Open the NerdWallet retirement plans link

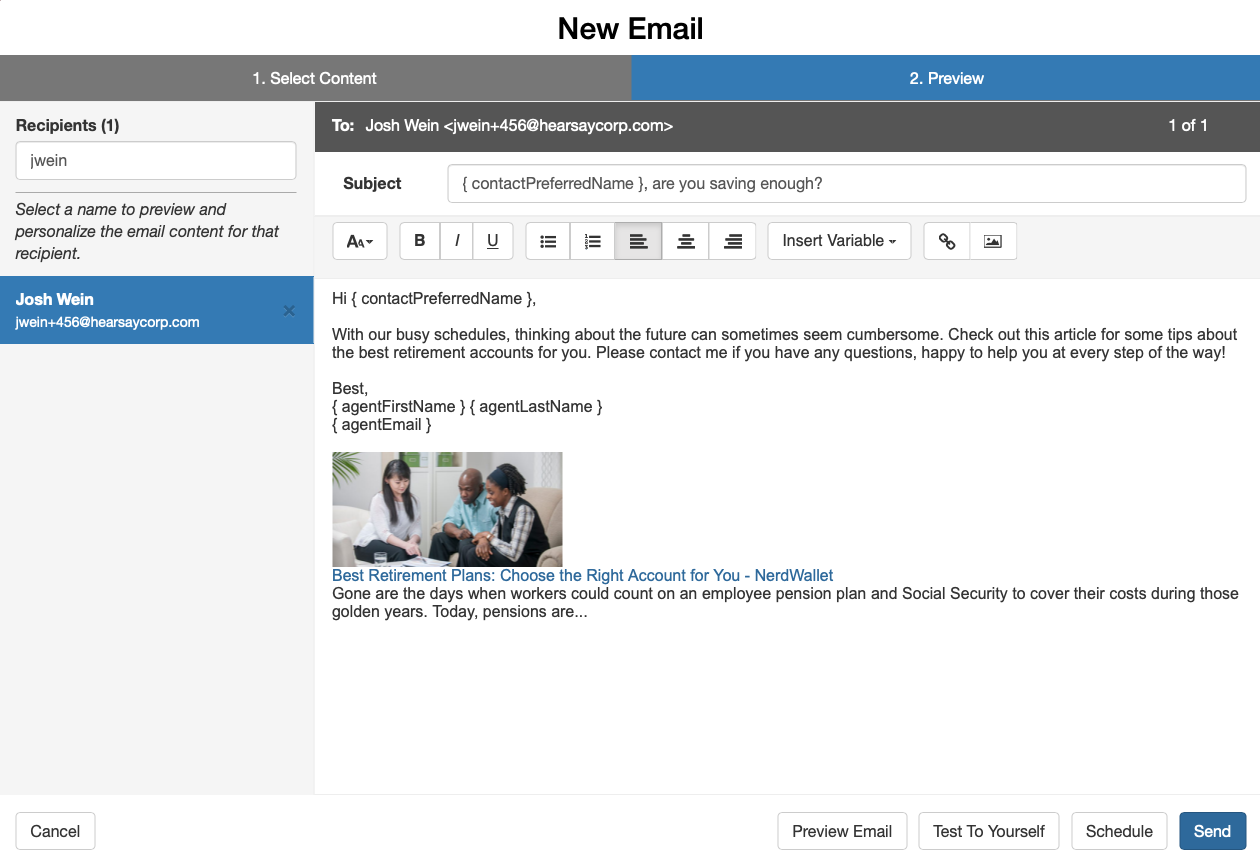point(582,575)
